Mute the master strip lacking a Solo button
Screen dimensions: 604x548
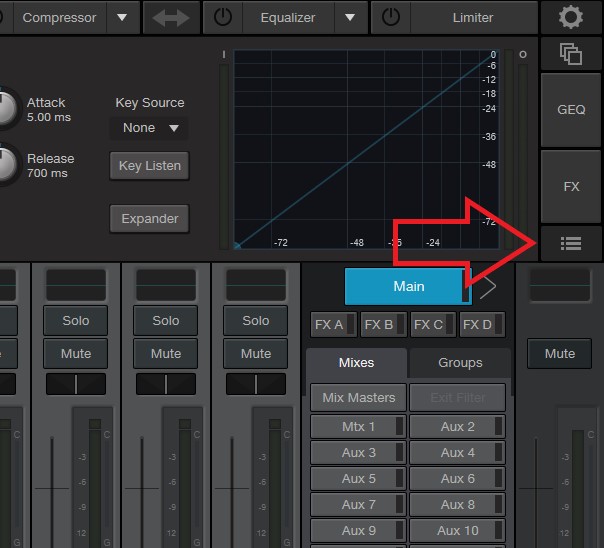(x=559, y=354)
